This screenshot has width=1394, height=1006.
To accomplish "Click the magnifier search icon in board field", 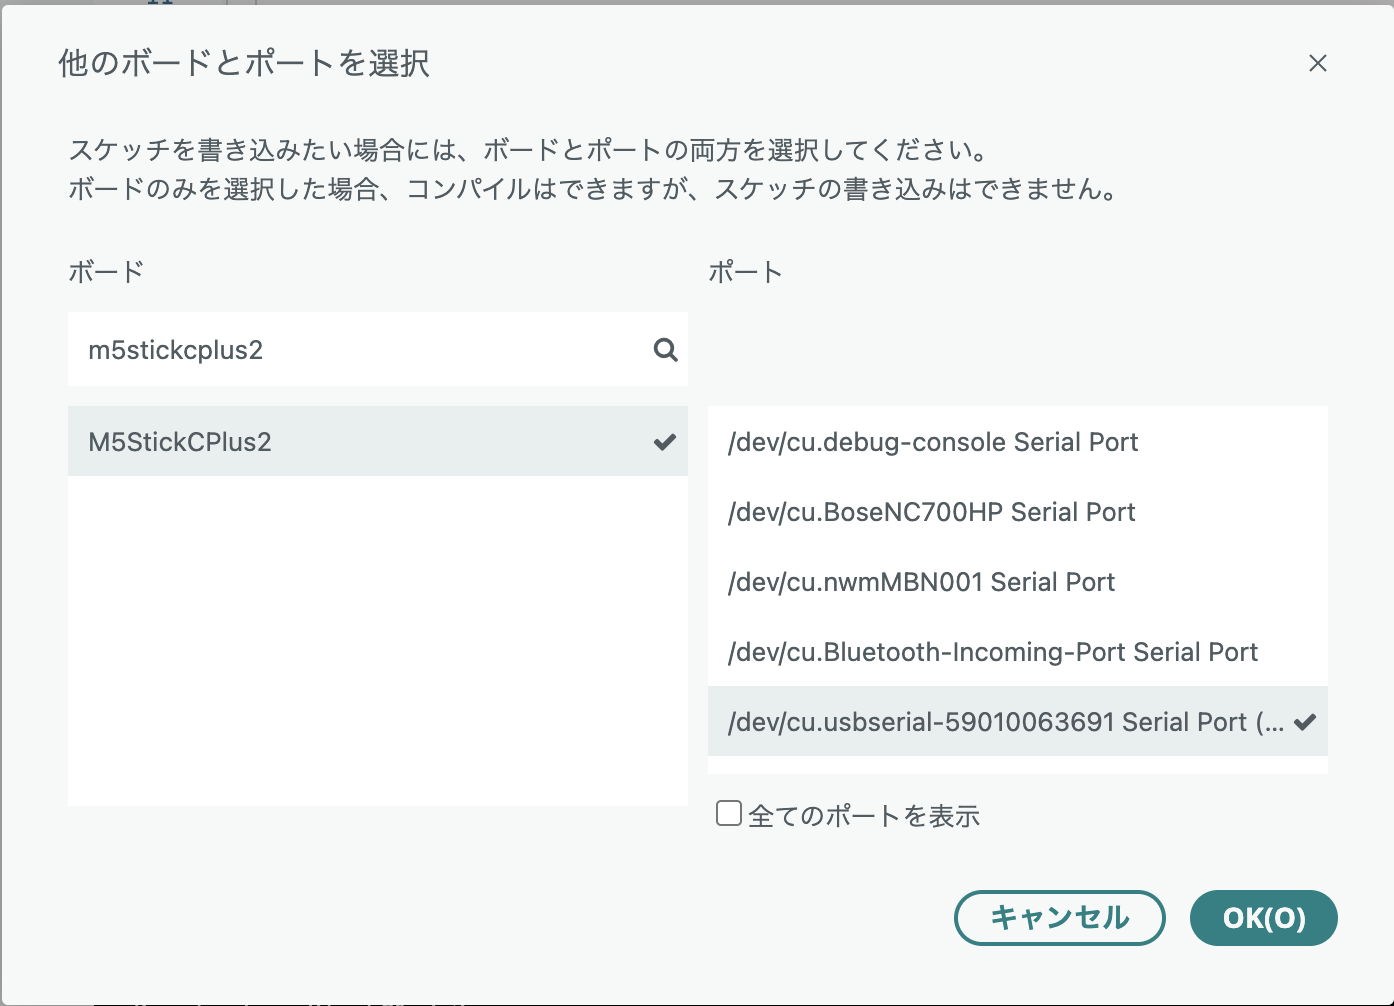I will coord(665,349).
